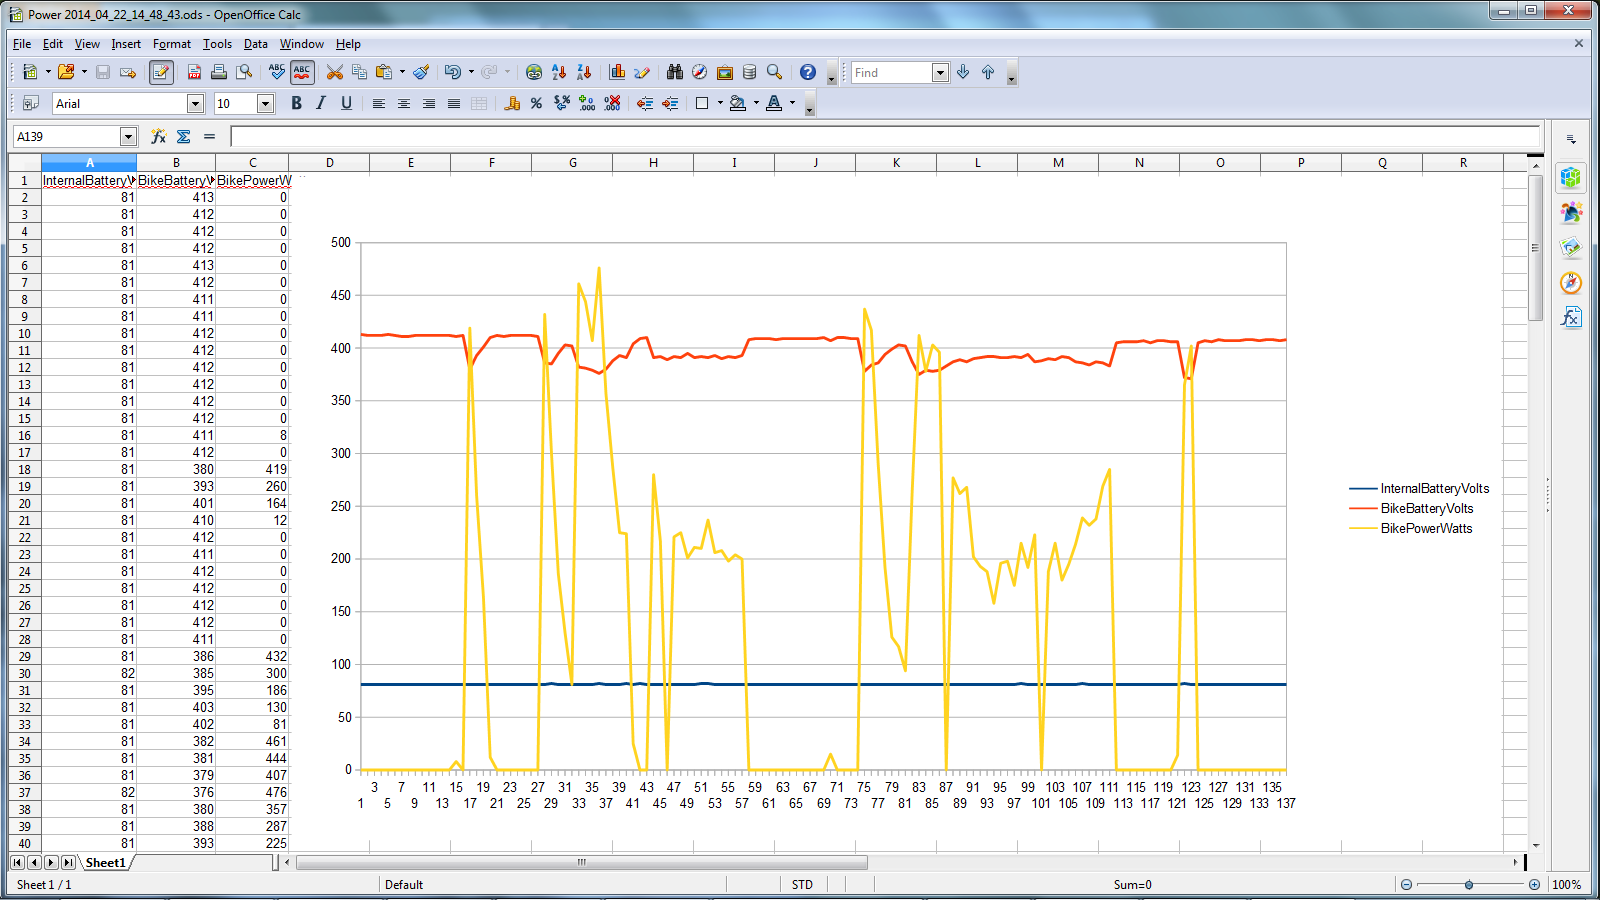This screenshot has height=900, width=1600.
Task: Click the Copy icon
Action: click(x=359, y=72)
